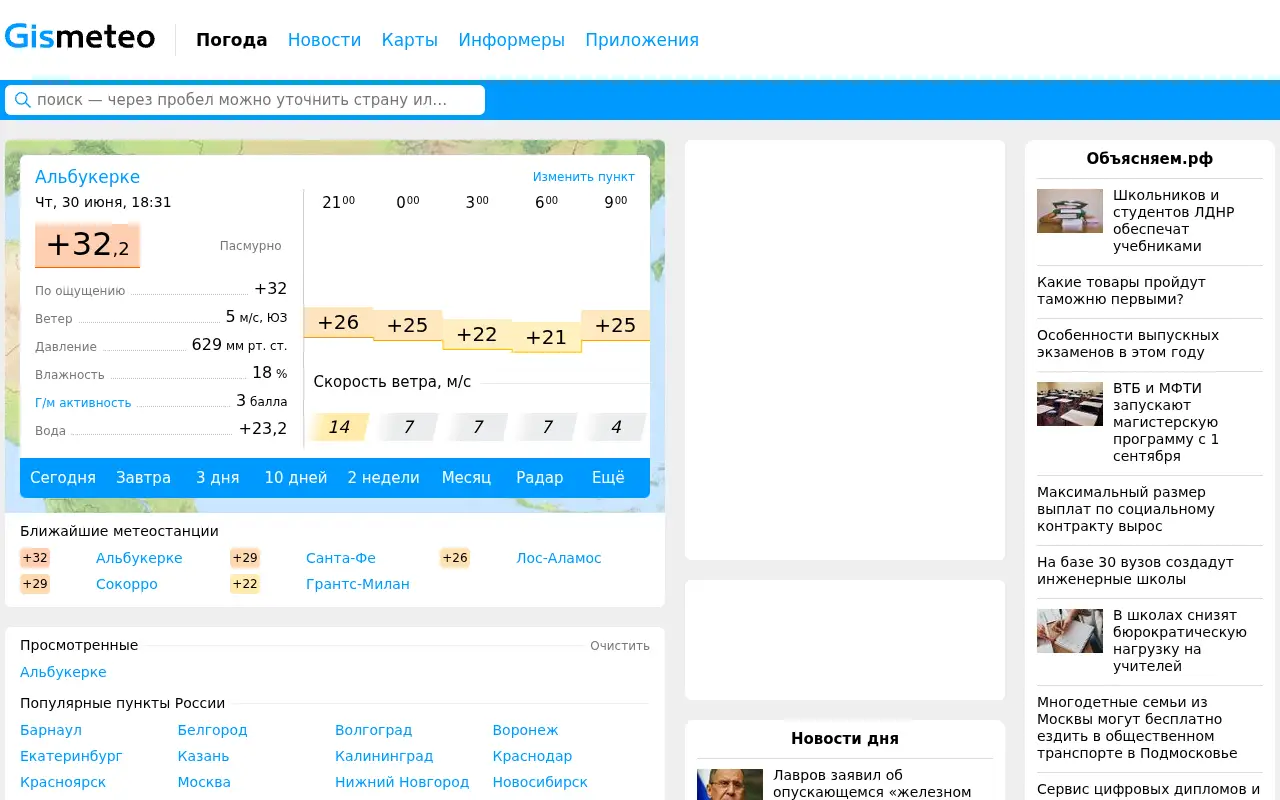The image size is (1280, 800).
Task: Click the Альбукерке city title
Action: (87, 177)
